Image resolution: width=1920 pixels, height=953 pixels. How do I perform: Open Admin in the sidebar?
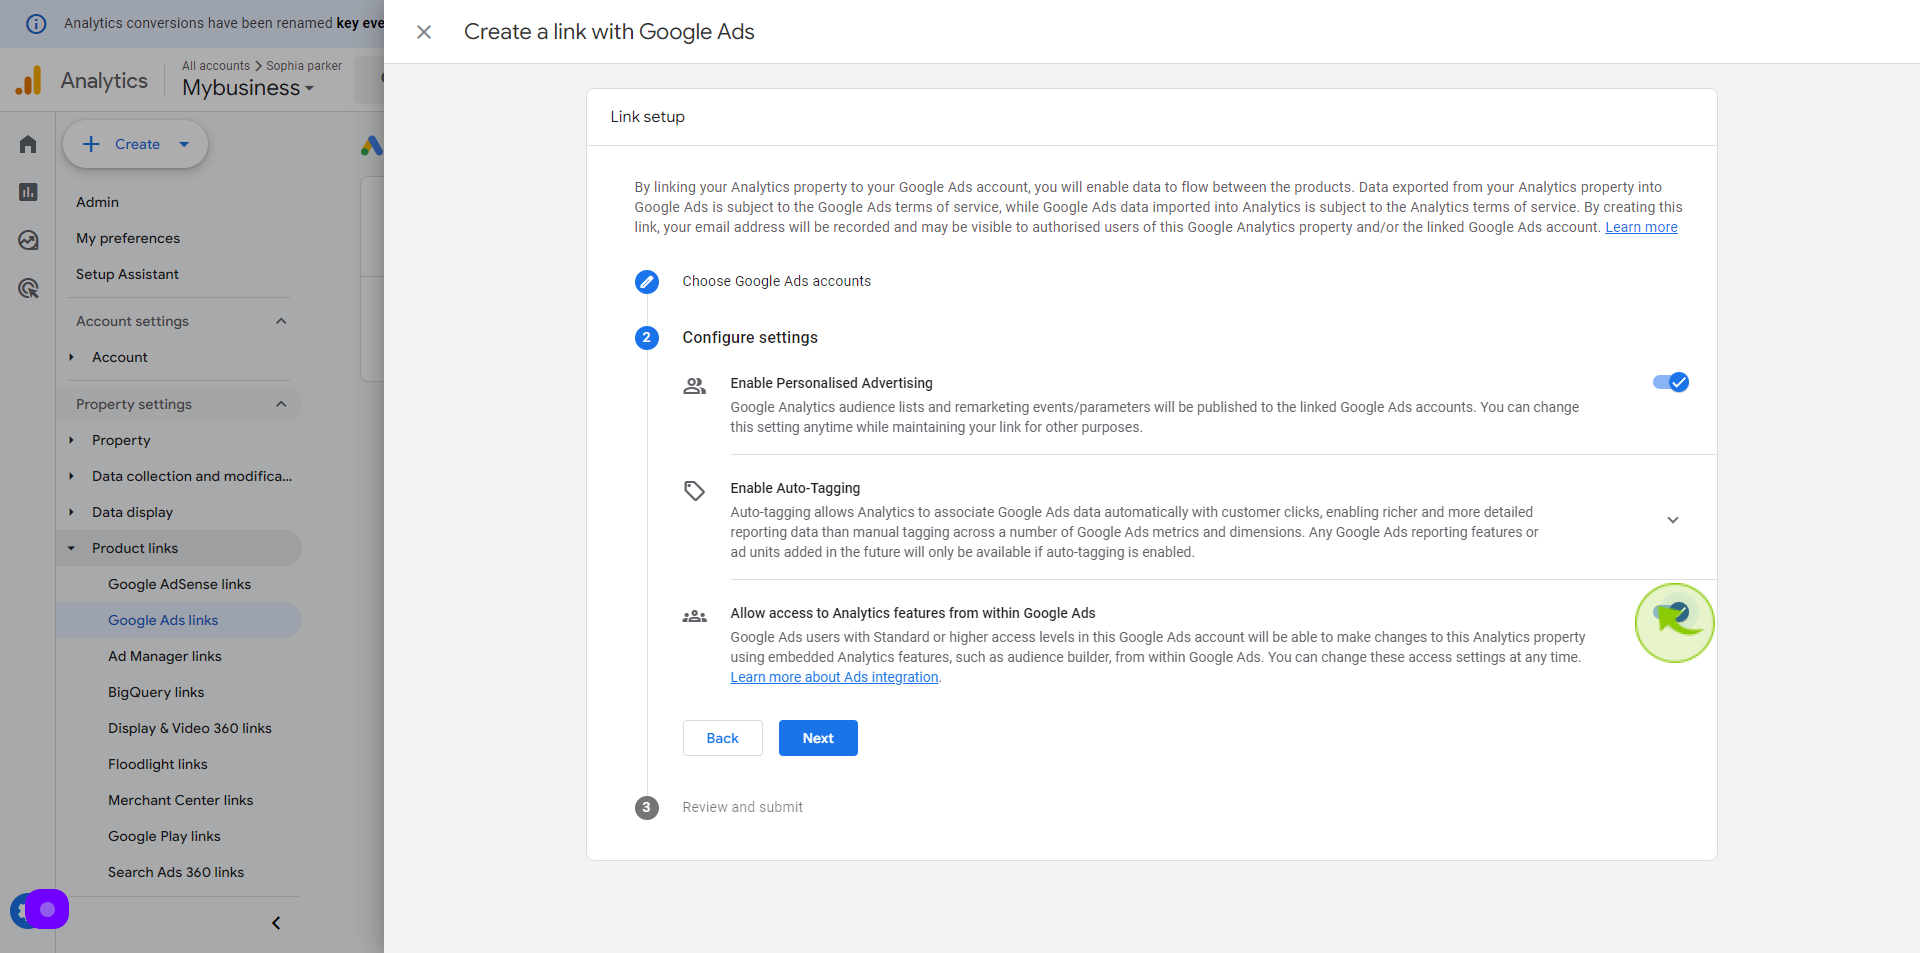point(98,202)
